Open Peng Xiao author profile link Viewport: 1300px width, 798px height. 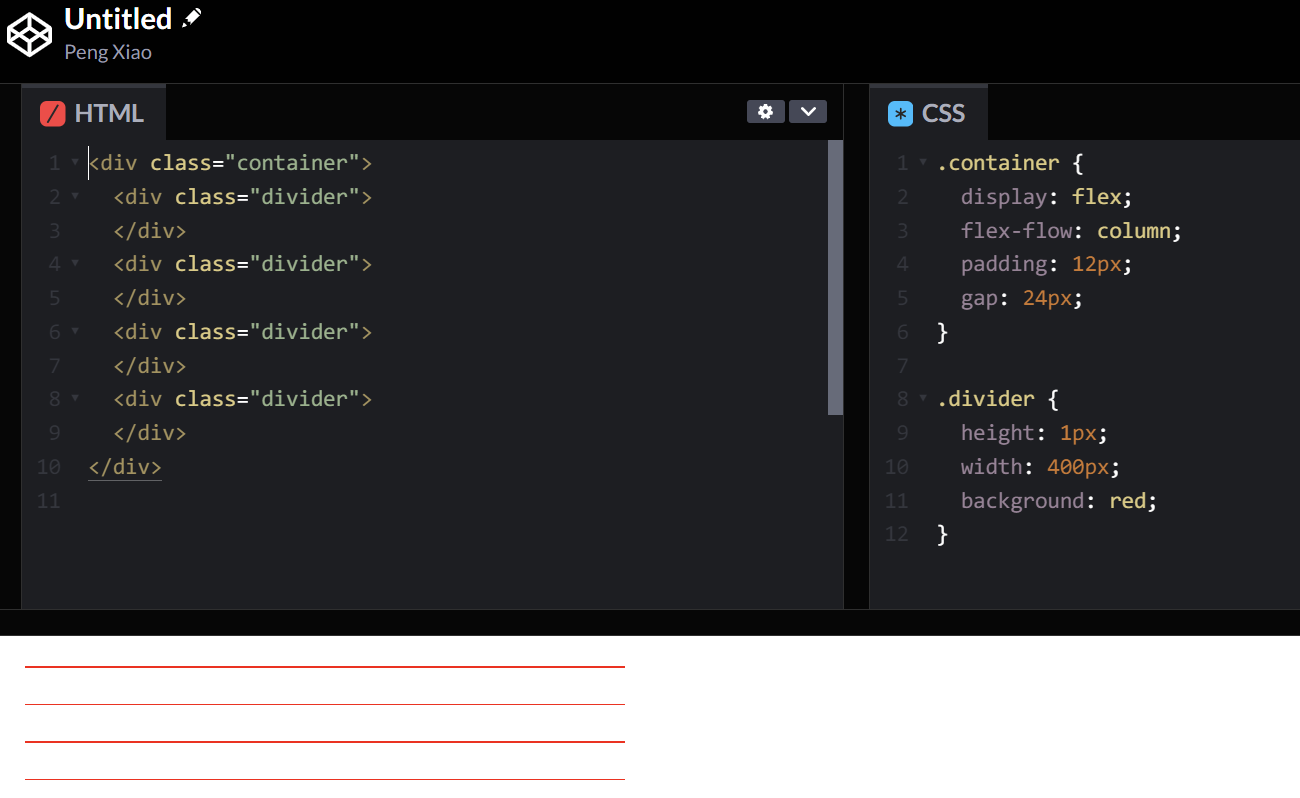click(x=108, y=52)
